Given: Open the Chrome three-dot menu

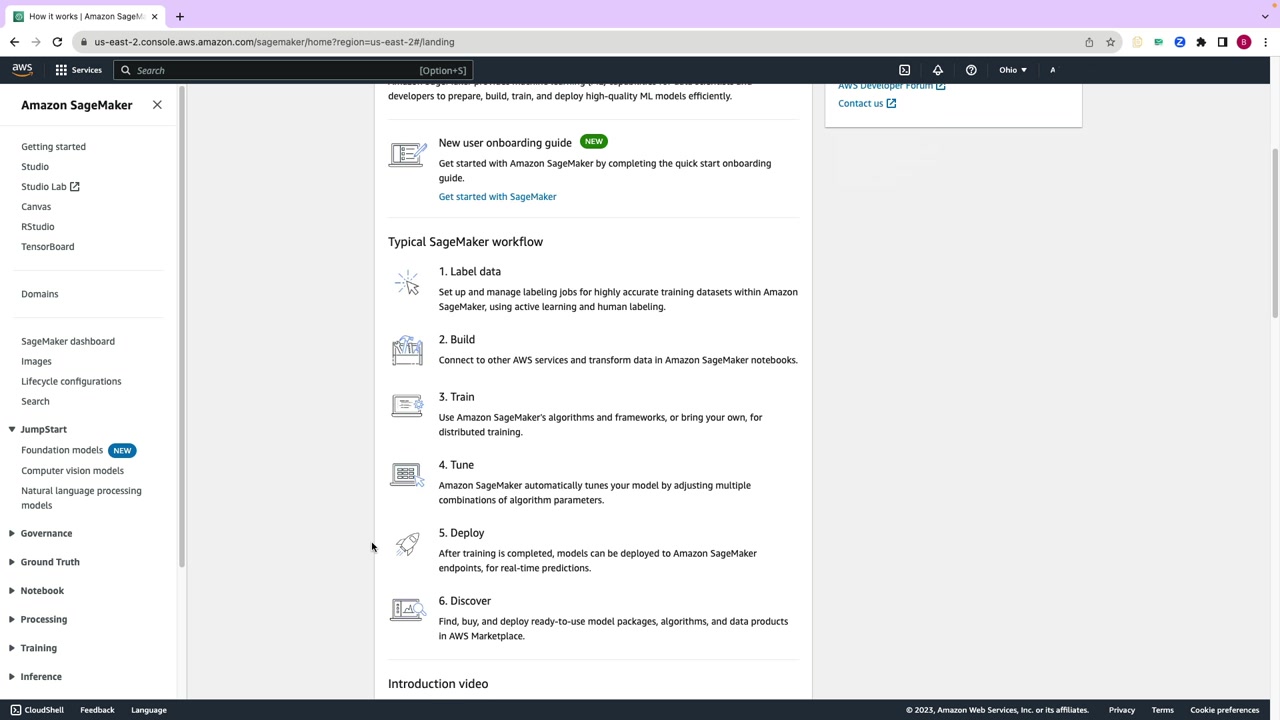Looking at the screenshot, I should point(1265,42).
